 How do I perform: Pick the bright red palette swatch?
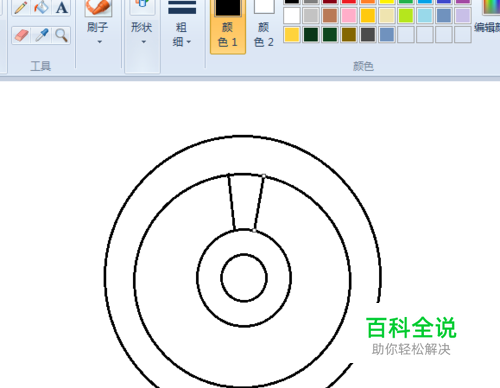[349, 1]
